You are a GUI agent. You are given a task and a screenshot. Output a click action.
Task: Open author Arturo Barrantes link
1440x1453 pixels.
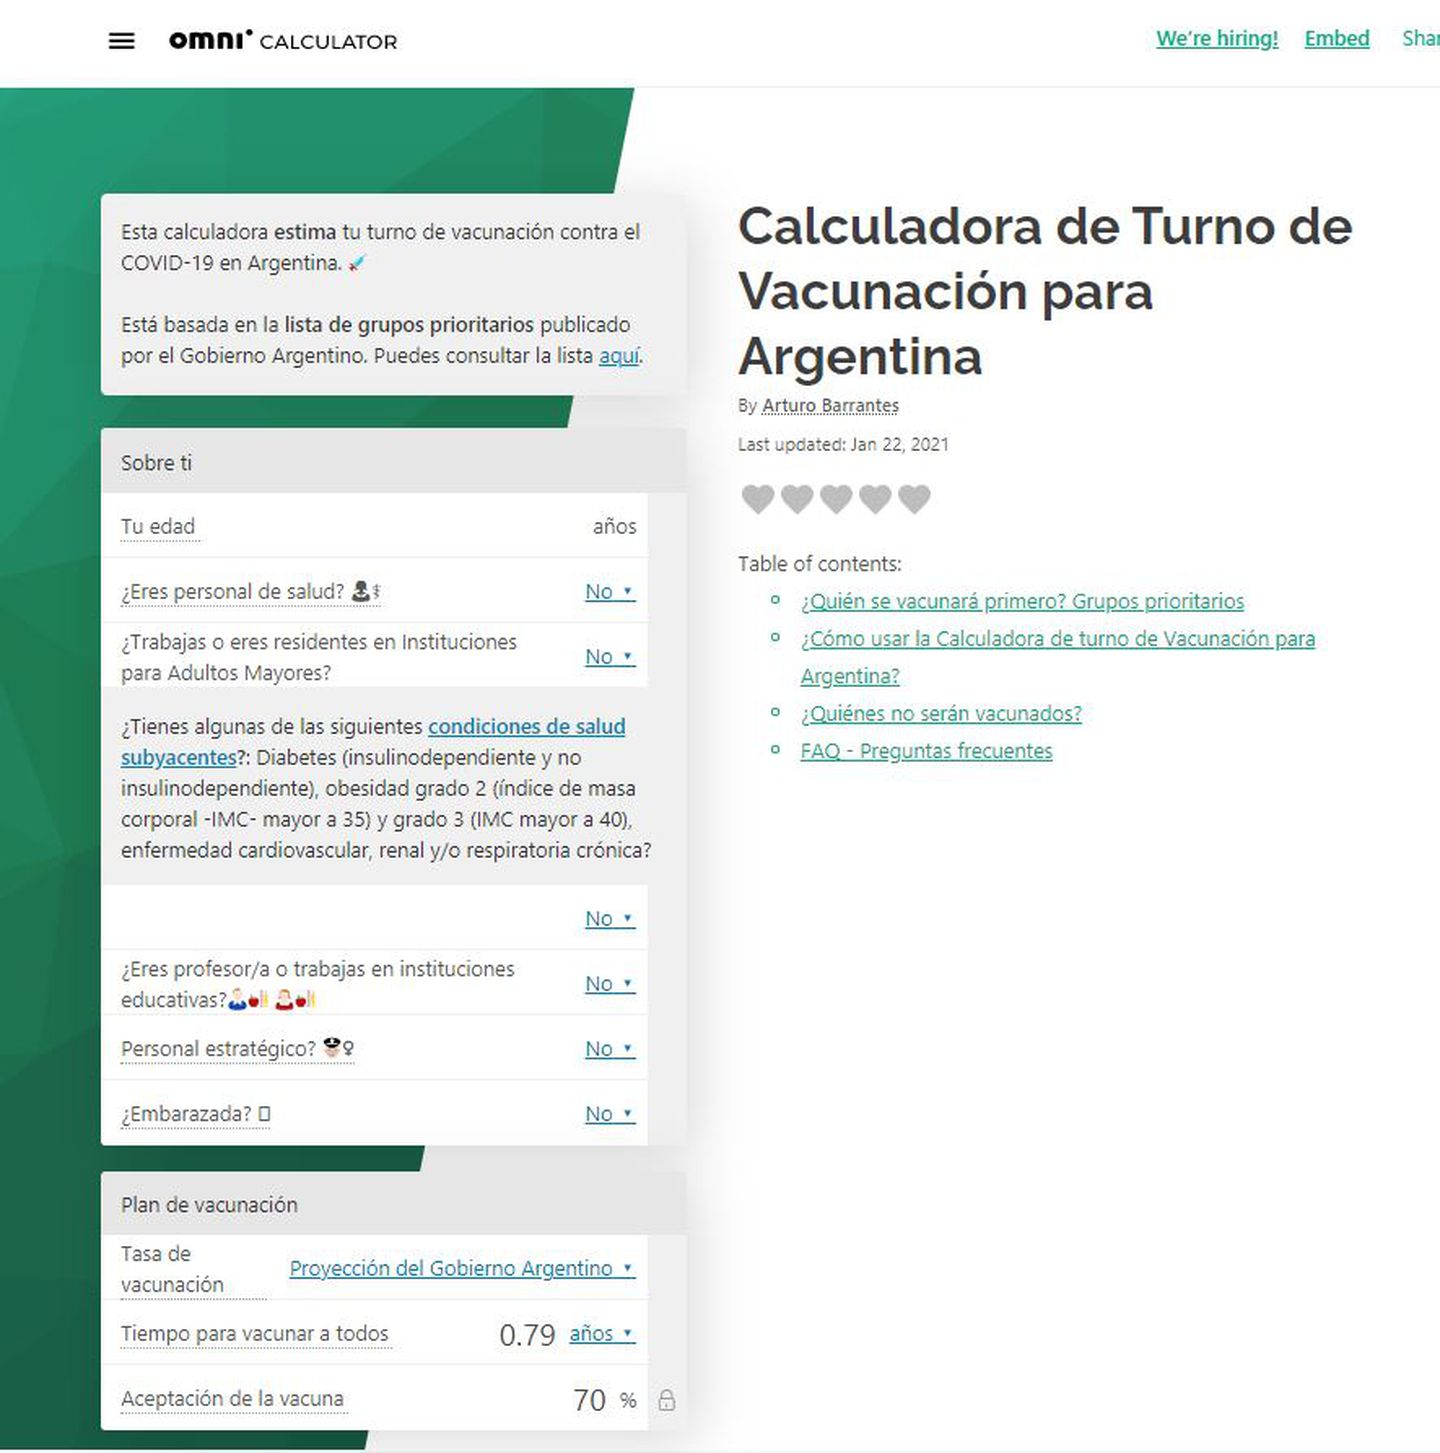tap(830, 405)
